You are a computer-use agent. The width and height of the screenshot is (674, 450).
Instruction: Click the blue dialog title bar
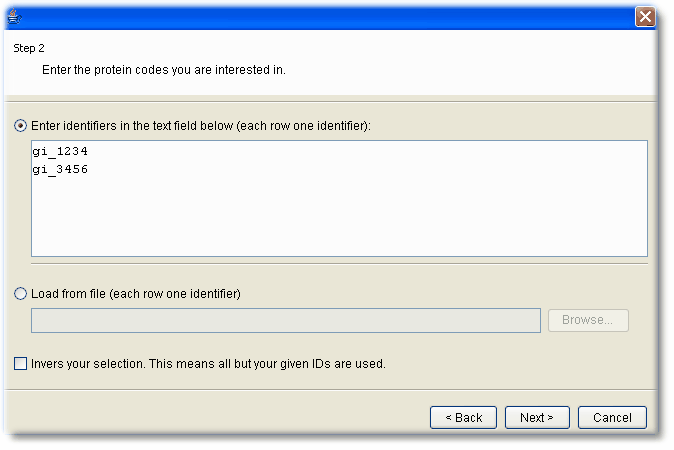click(x=327, y=17)
